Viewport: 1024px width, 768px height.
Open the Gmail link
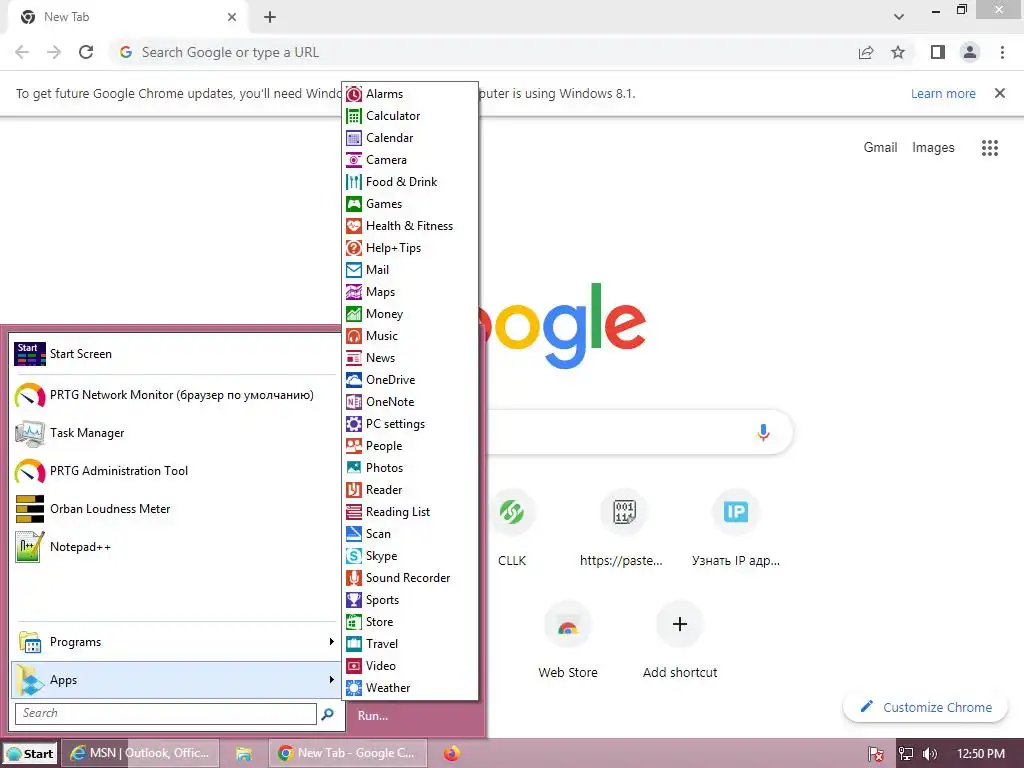click(x=880, y=148)
